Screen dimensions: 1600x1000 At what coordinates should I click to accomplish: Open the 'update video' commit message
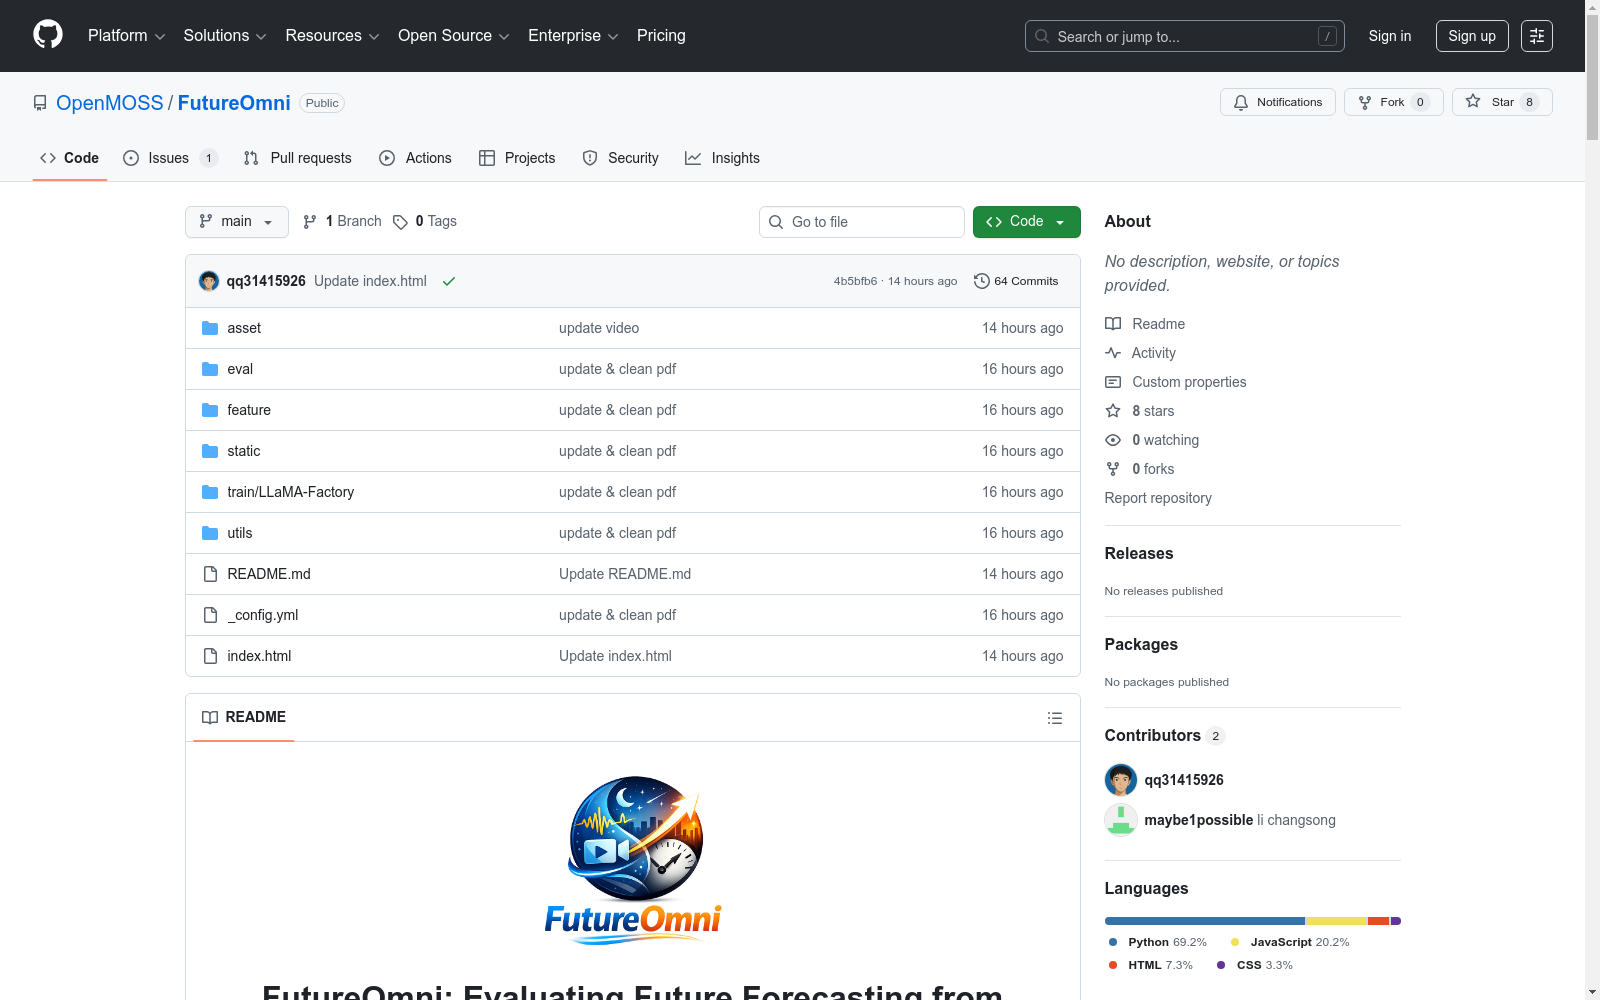pyautogui.click(x=599, y=328)
